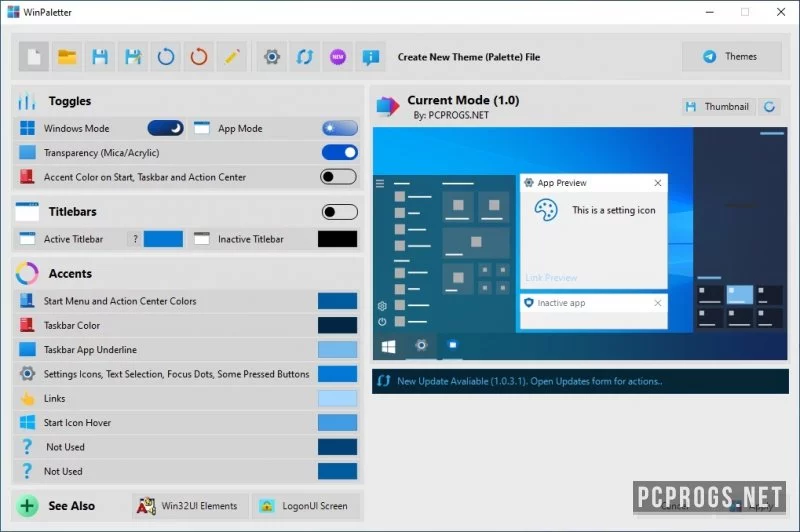Click the second Not Used blue swatch
This screenshot has height=532, width=800.
click(x=337, y=471)
